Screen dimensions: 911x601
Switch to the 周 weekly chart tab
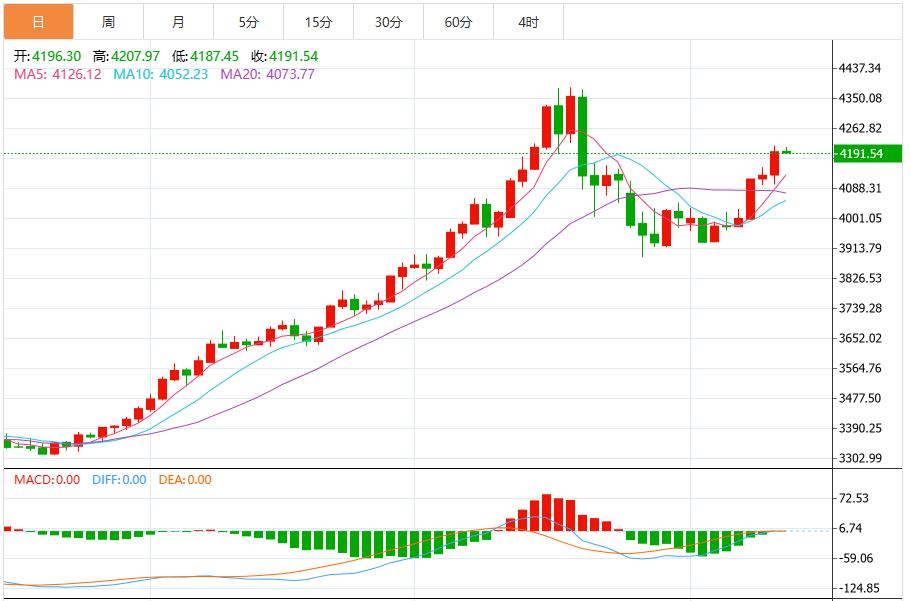(108, 18)
